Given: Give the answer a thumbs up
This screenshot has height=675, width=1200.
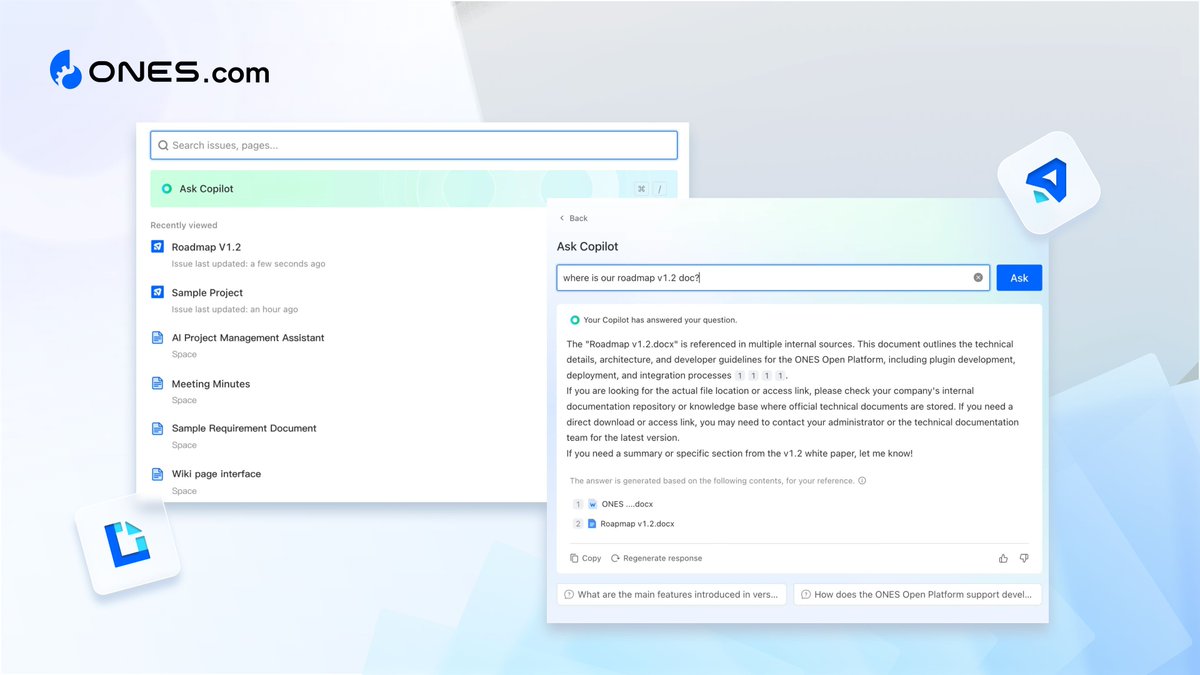Looking at the screenshot, I should tap(1003, 558).
